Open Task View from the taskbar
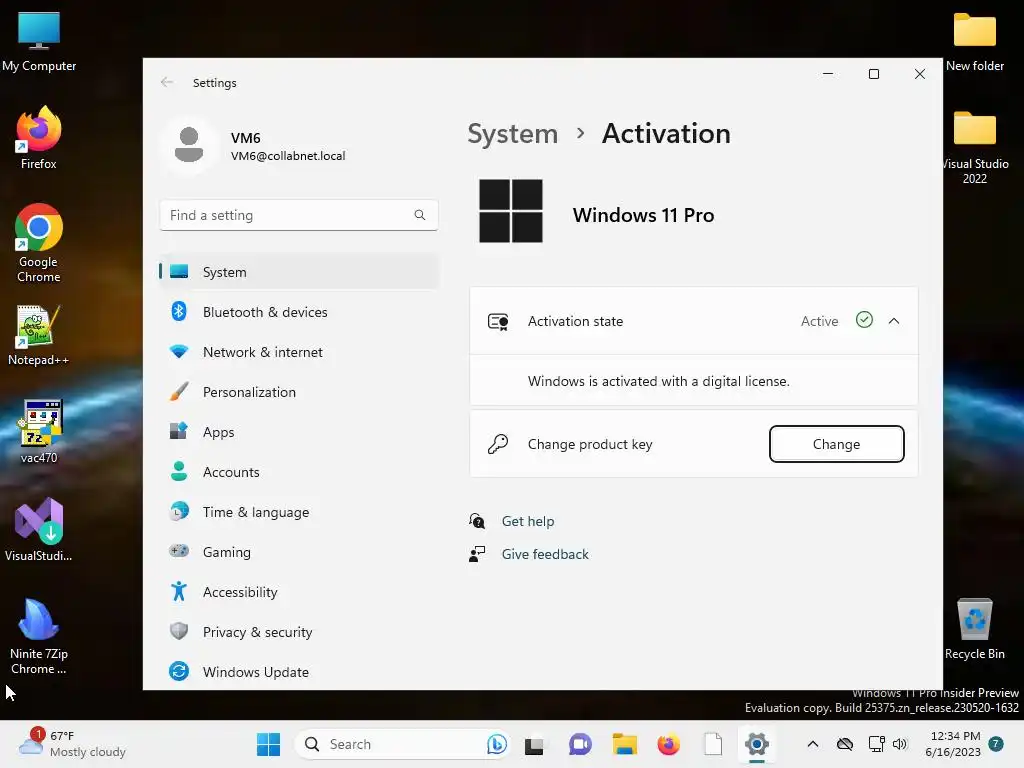Viewport: 1024px width, 768px height. point(534,745)
